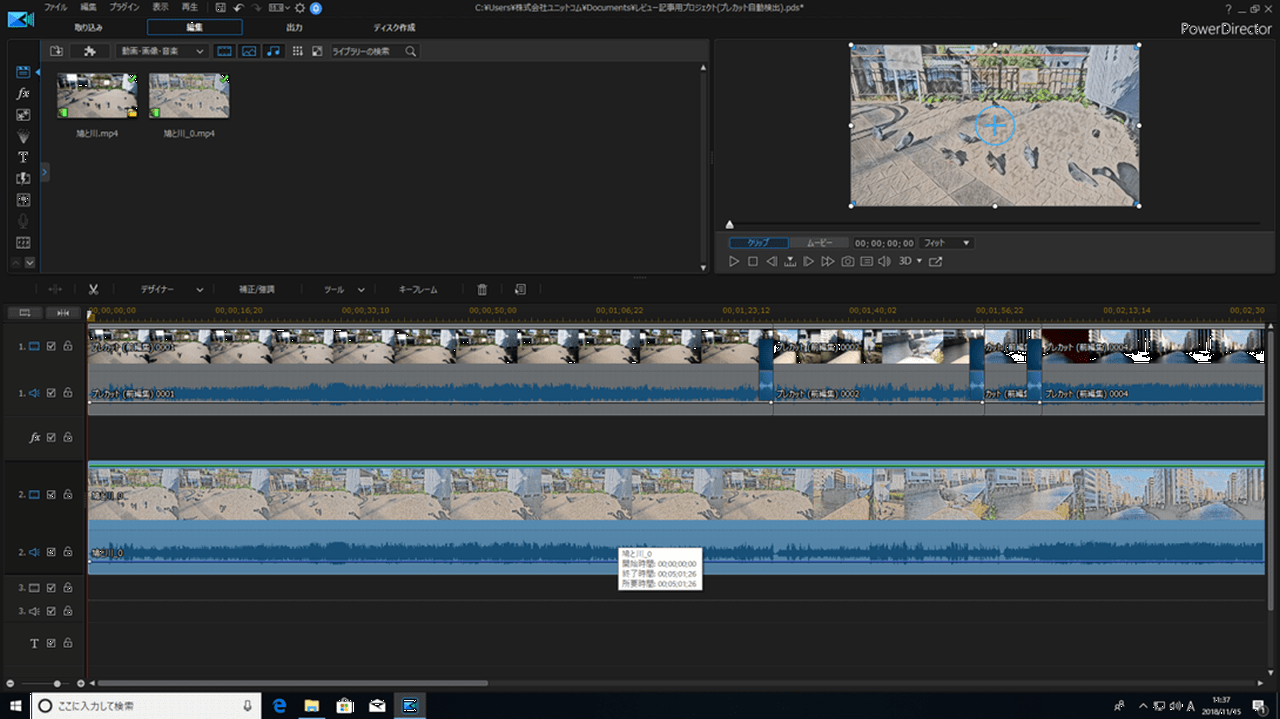
Task: Click the trash can delete icon
Action: pyautogui.click(x=482, y=289)
